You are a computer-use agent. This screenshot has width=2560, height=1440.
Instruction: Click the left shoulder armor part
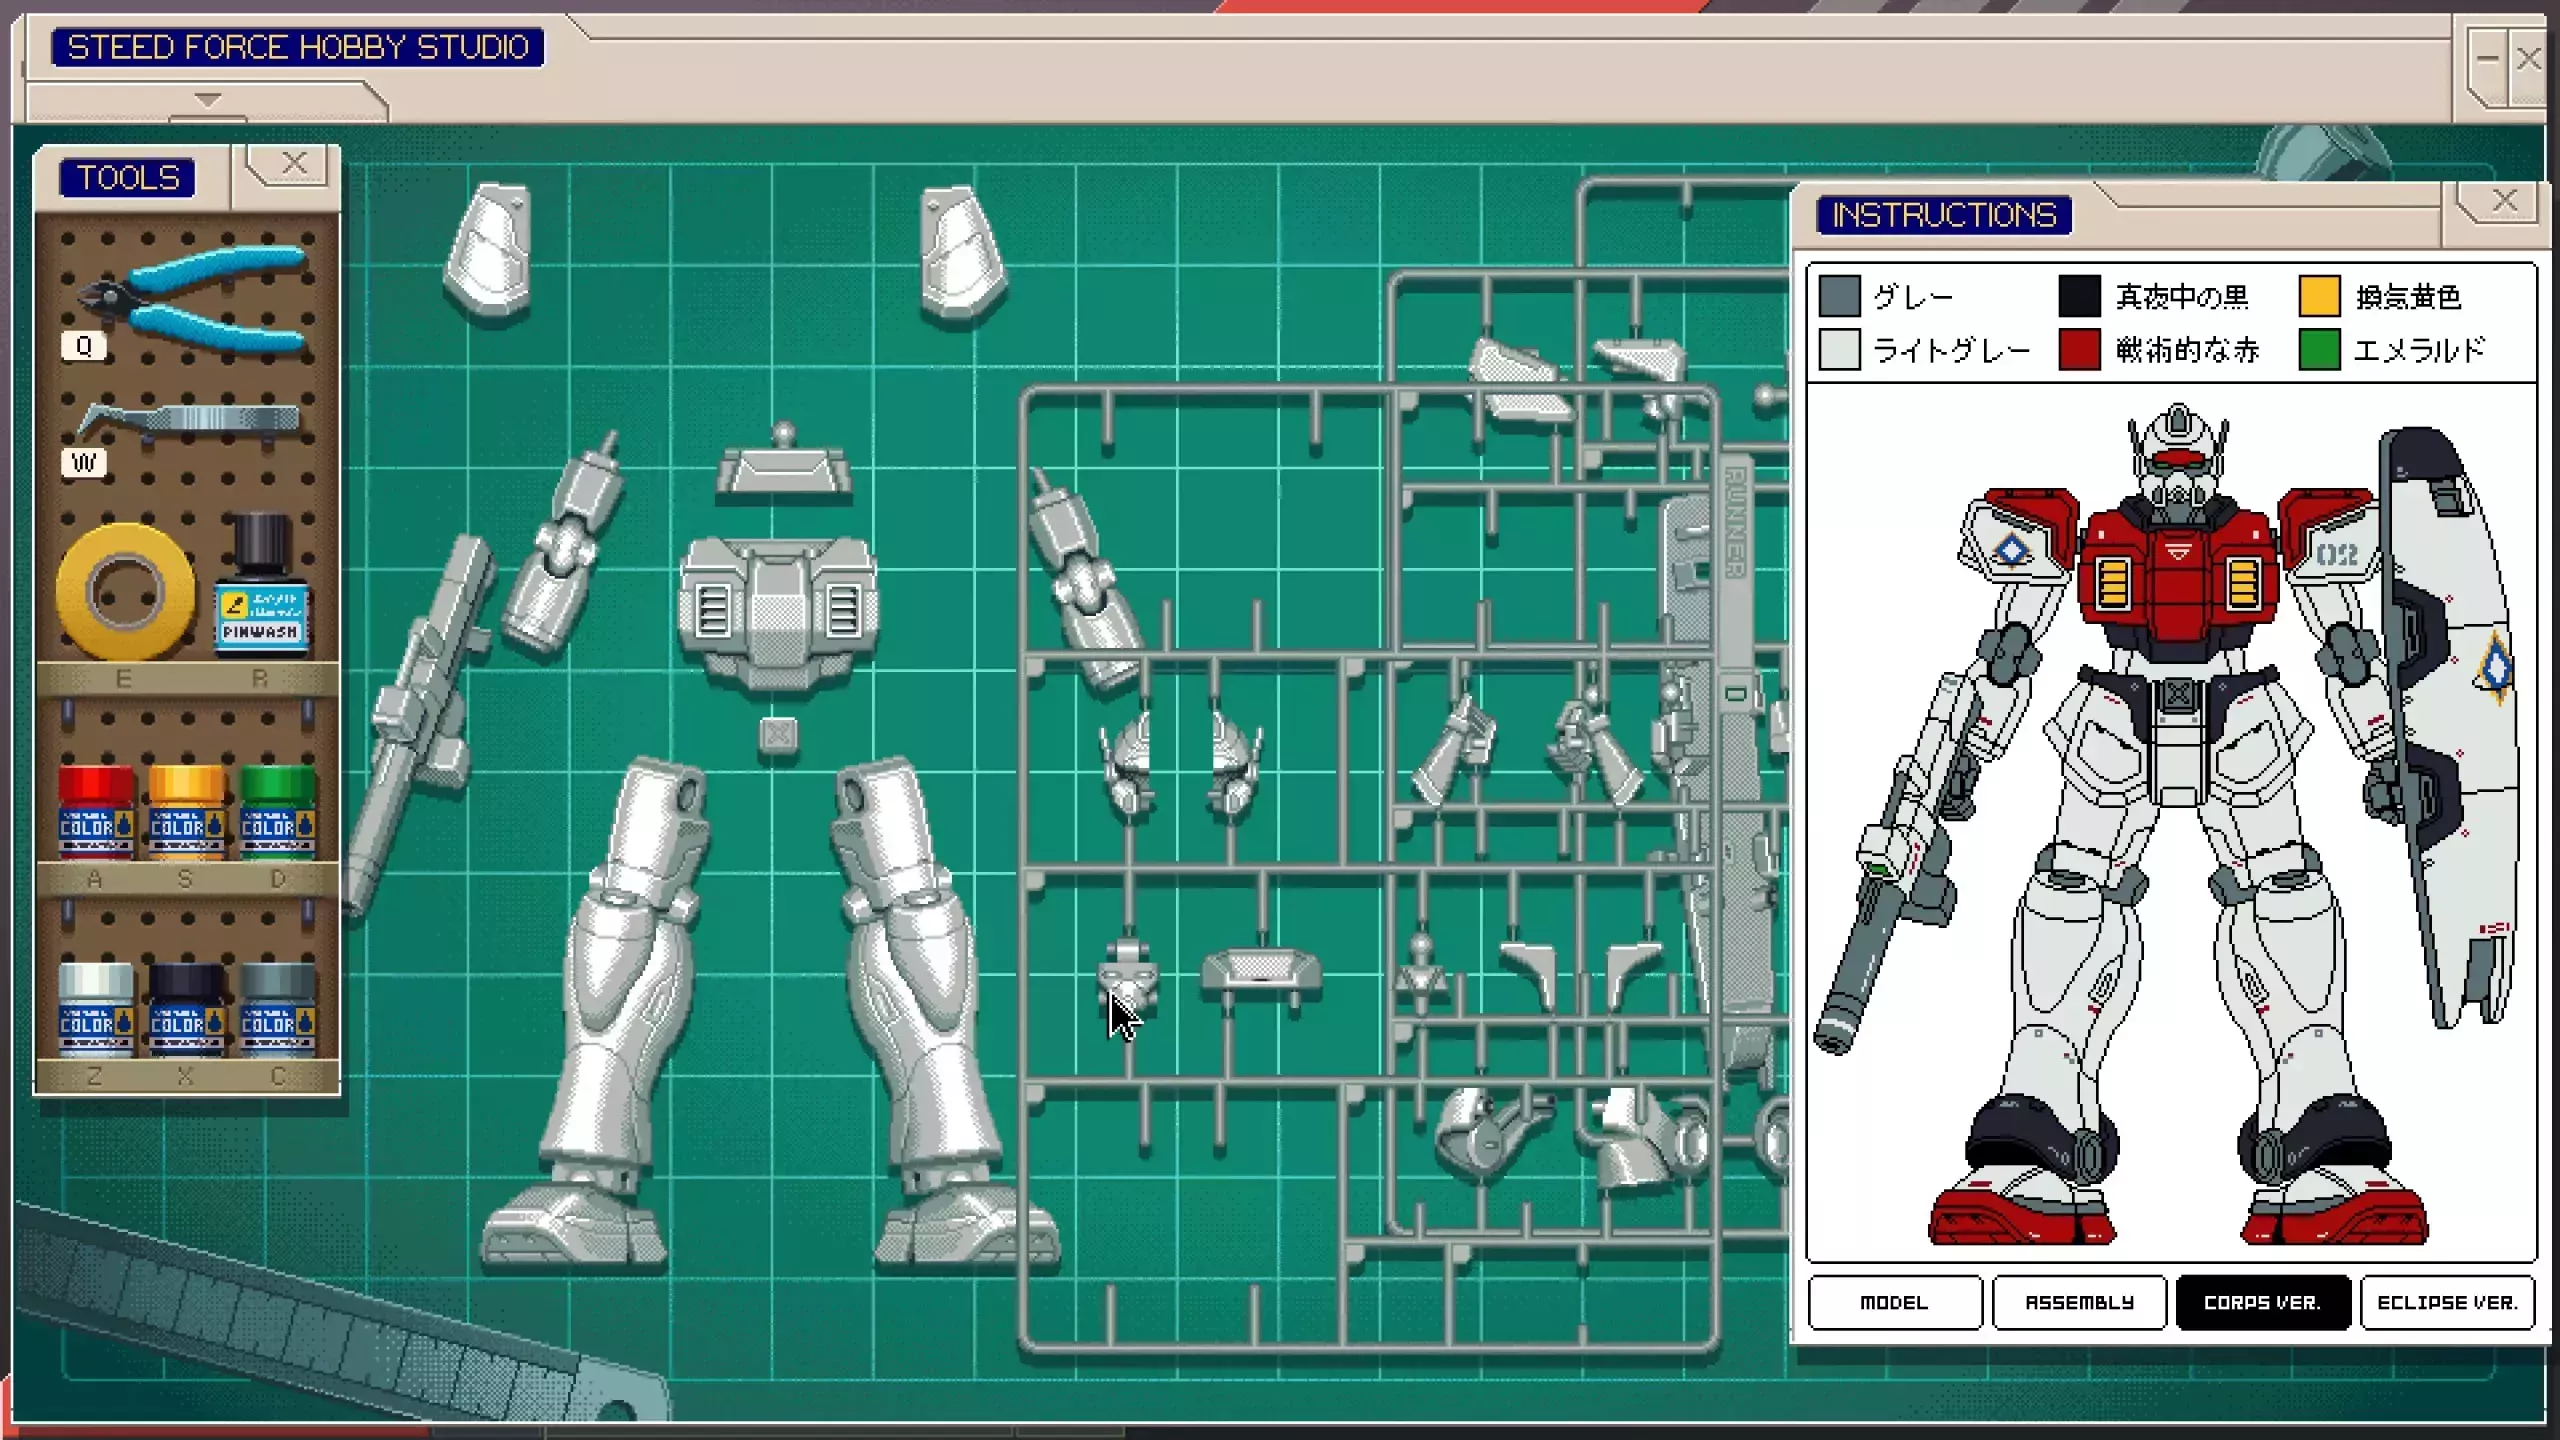pyautogui.click(x=488, y=250)
